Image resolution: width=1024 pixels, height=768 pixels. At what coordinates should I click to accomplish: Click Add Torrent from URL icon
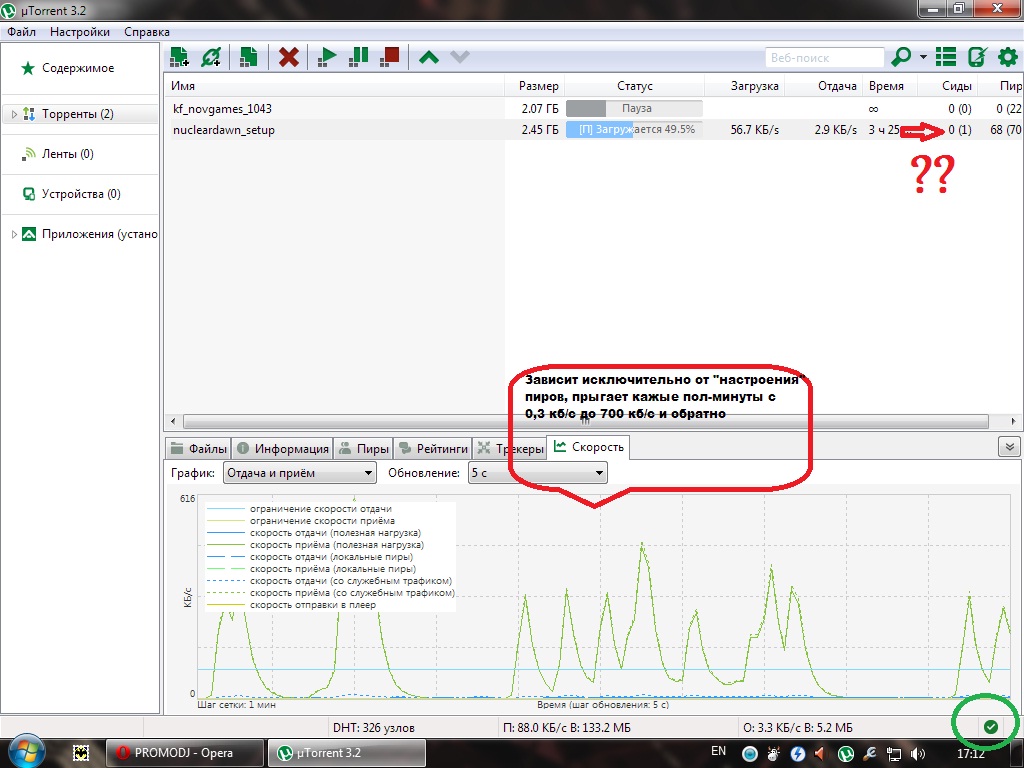pos(211,57)
